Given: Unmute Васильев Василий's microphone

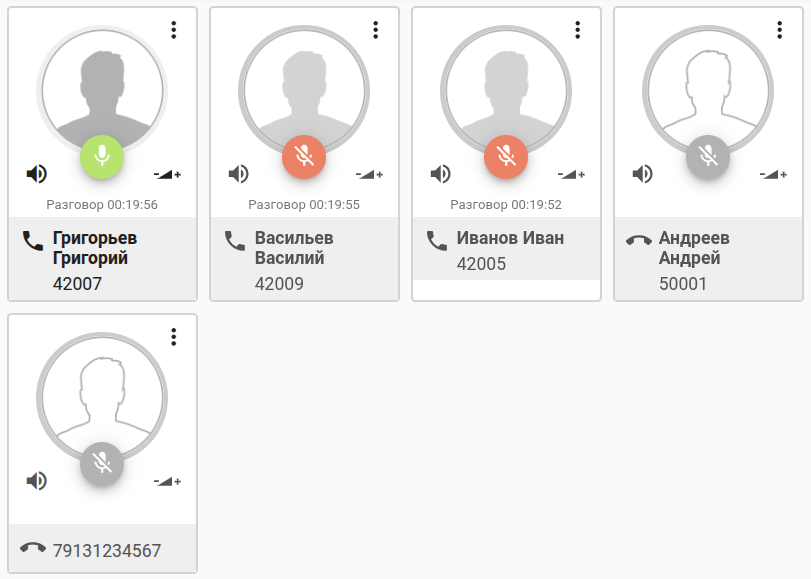Looking at the screenshot, I should [303, 156].
